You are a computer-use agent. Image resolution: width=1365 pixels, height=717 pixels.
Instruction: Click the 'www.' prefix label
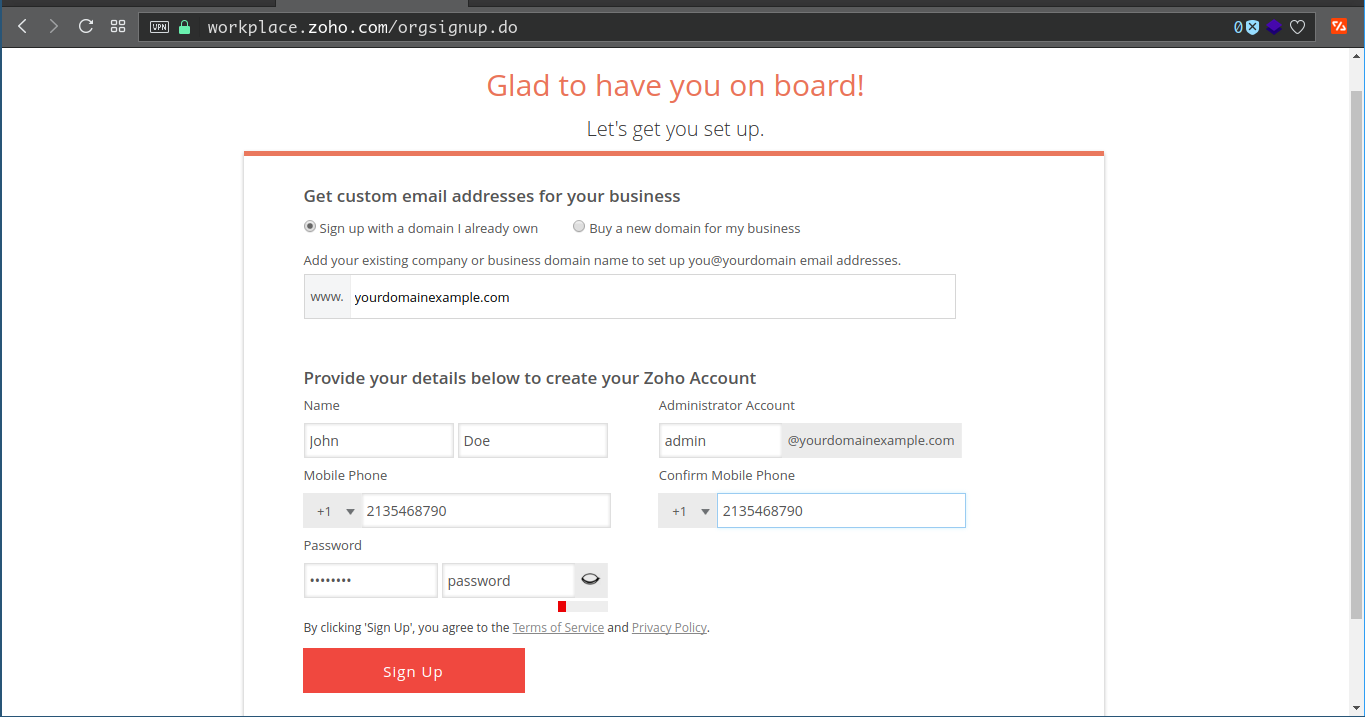point(327,297)
